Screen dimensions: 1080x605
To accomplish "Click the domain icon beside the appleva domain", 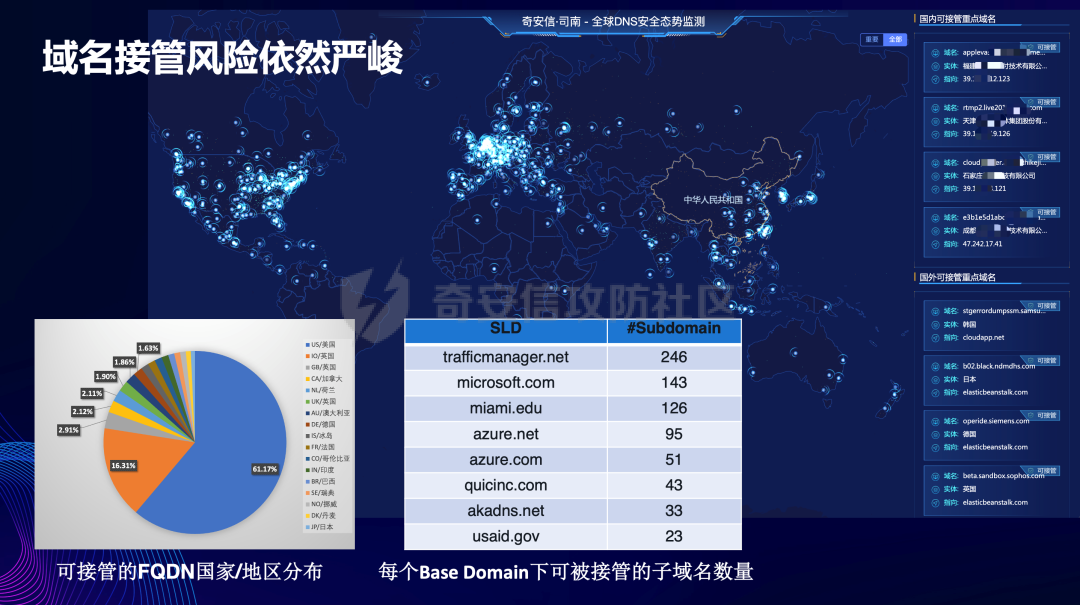I will [935, 53].
